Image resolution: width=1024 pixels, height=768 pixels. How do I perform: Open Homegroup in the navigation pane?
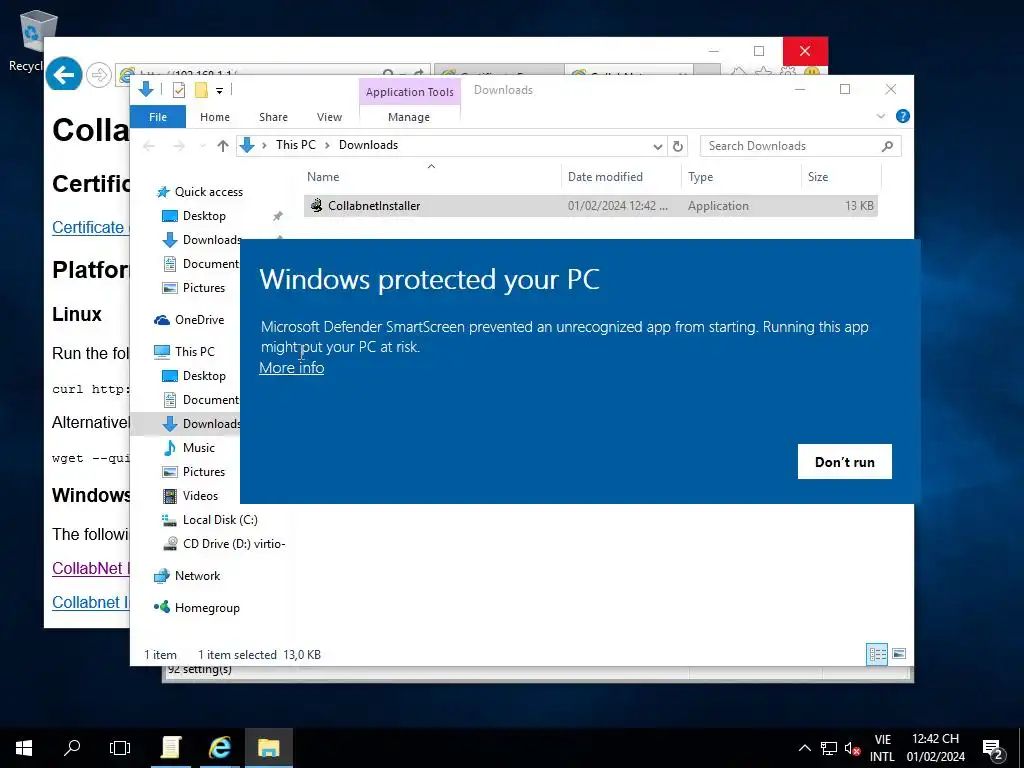pyautogui.click(x=207, y=608)
